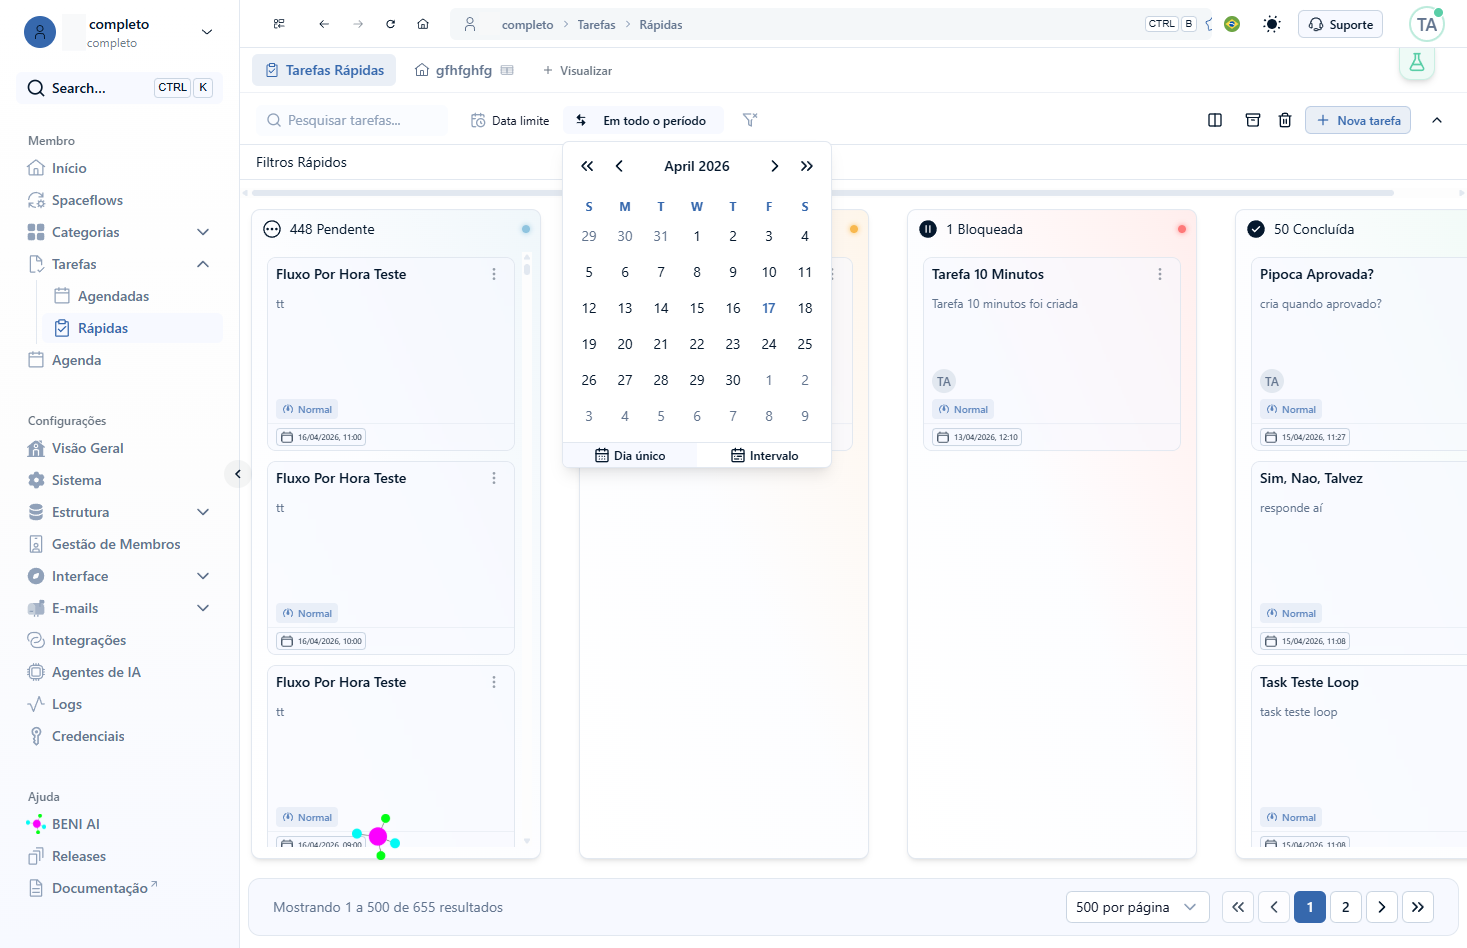Switch to the gfhfghfg view tab
1467x948 pixels.
point(464,70)
